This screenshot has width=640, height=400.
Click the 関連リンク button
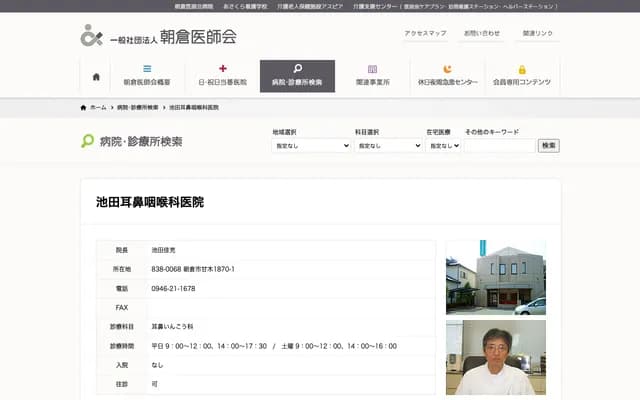(537, 34)
